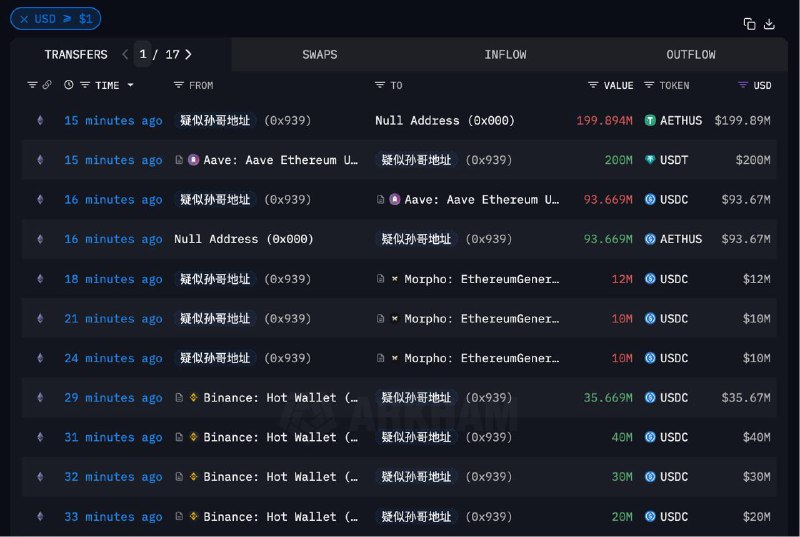The width and height of the screenshot is (800, 537).
Task: Open the TRANSFERS tab
Action: coord(76,55)
